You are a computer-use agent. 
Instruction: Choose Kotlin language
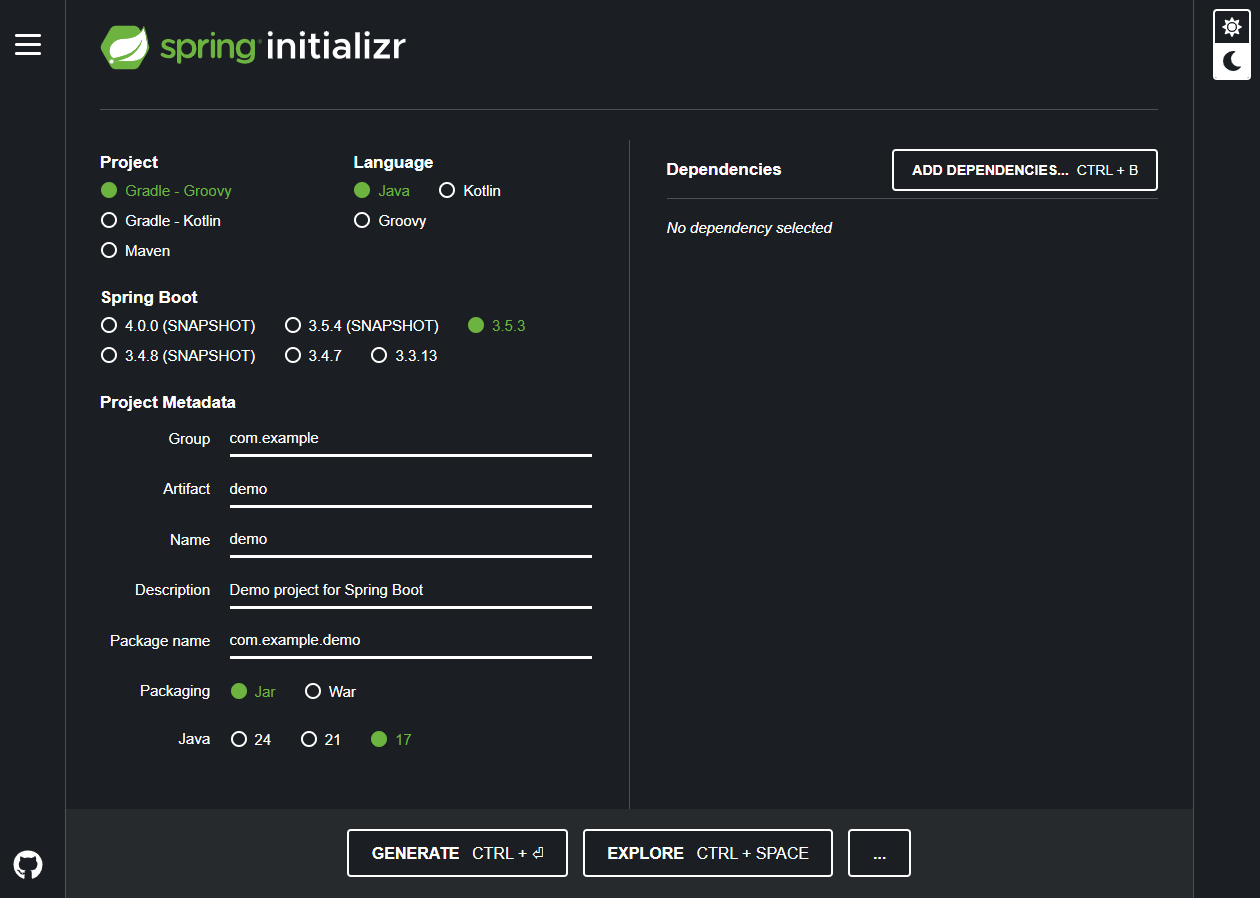tap(470, 190)
